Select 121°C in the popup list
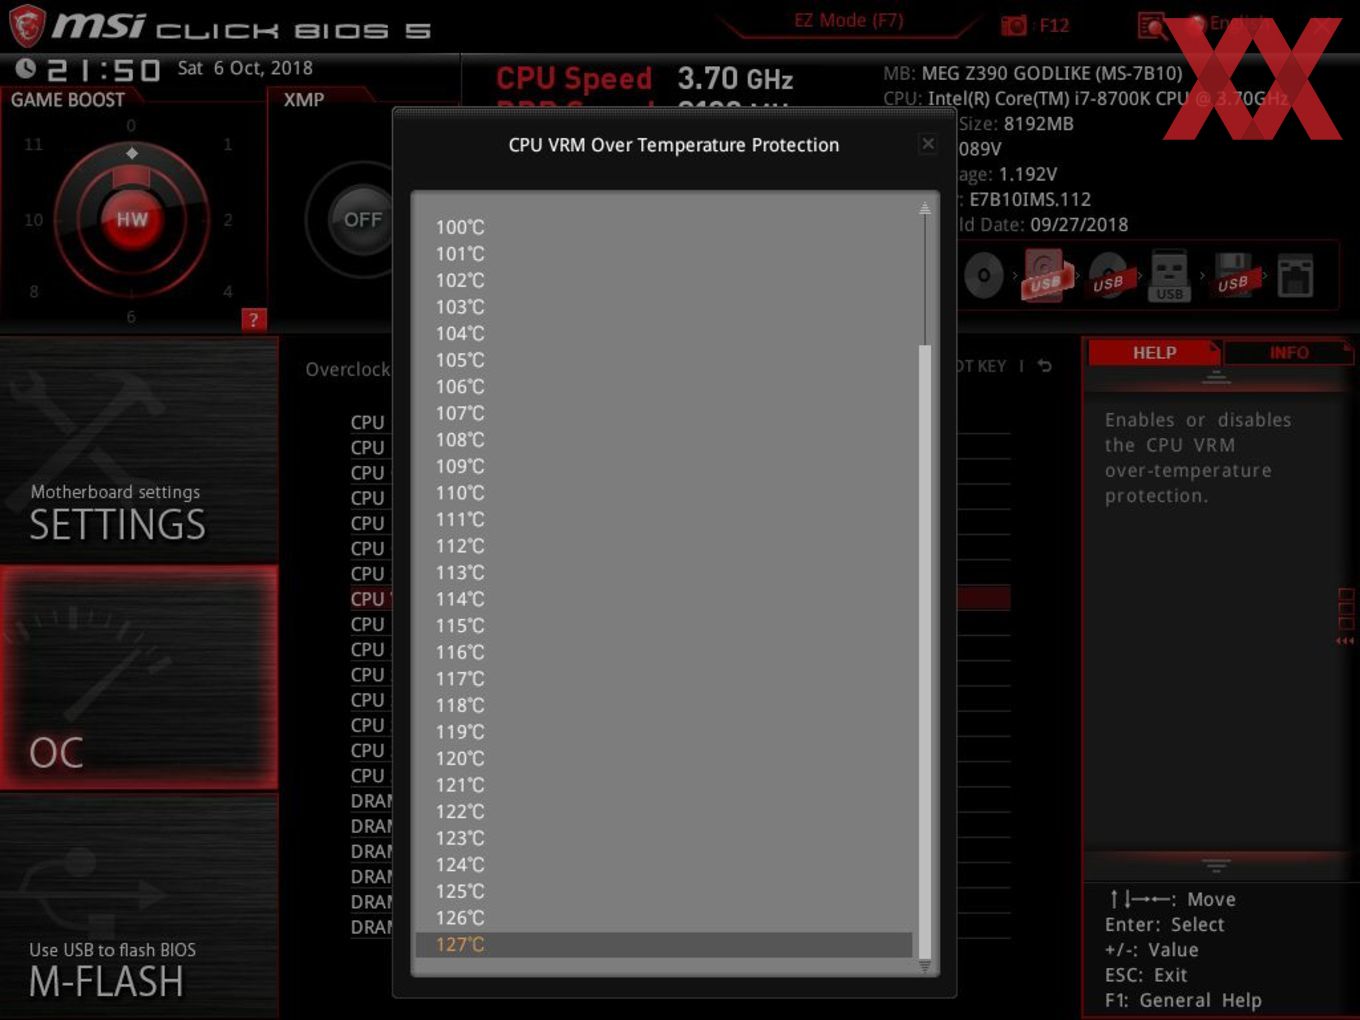The width and height of the screenshot is (1360, 1020). tap(664, 785)
